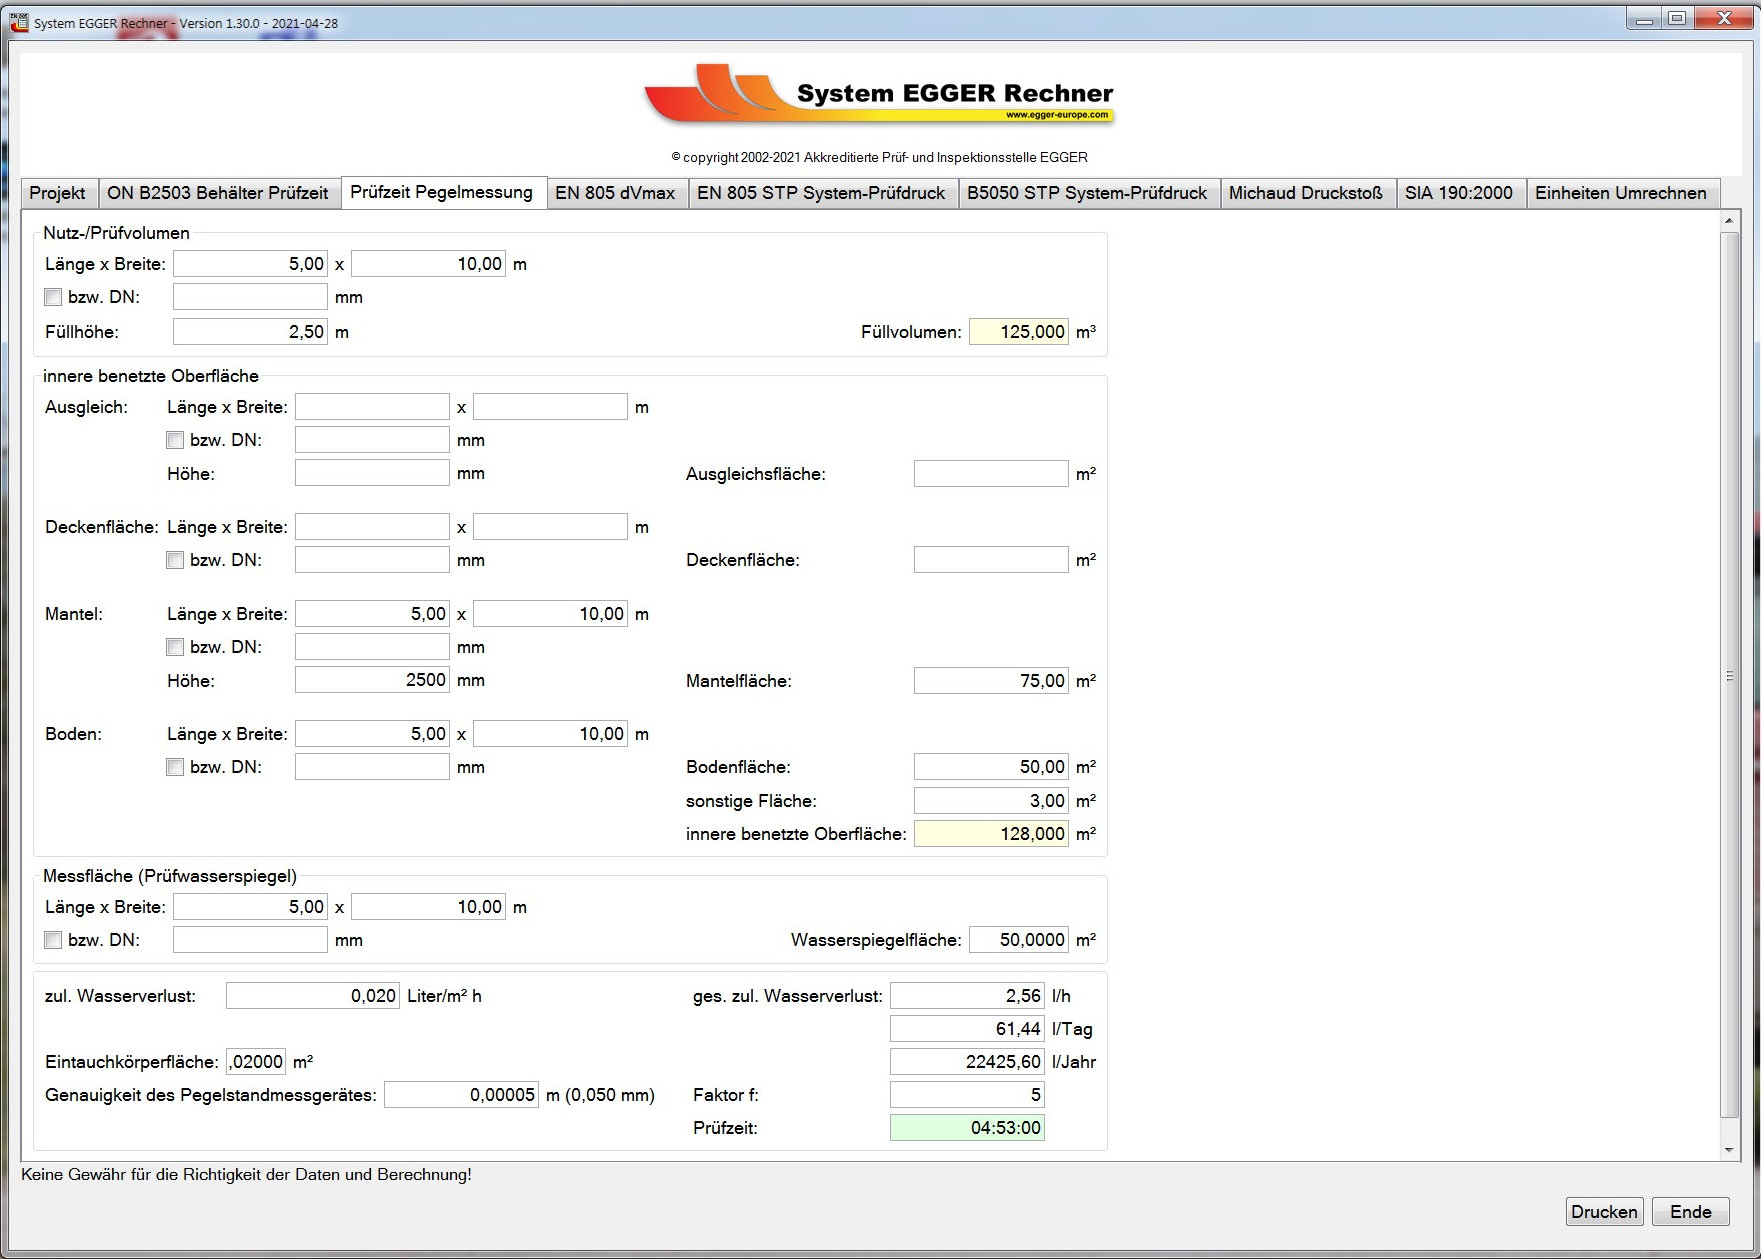Select innere benetzte Oberfläche result 128,000
Image resolution: width=1761 pixels, height=1259 pixels.
point(991,834)
